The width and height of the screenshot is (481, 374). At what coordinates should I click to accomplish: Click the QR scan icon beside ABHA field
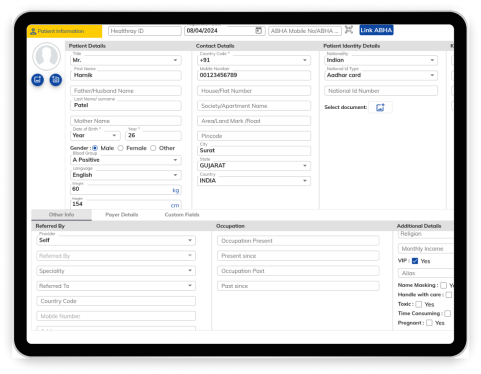pos(349,30)
